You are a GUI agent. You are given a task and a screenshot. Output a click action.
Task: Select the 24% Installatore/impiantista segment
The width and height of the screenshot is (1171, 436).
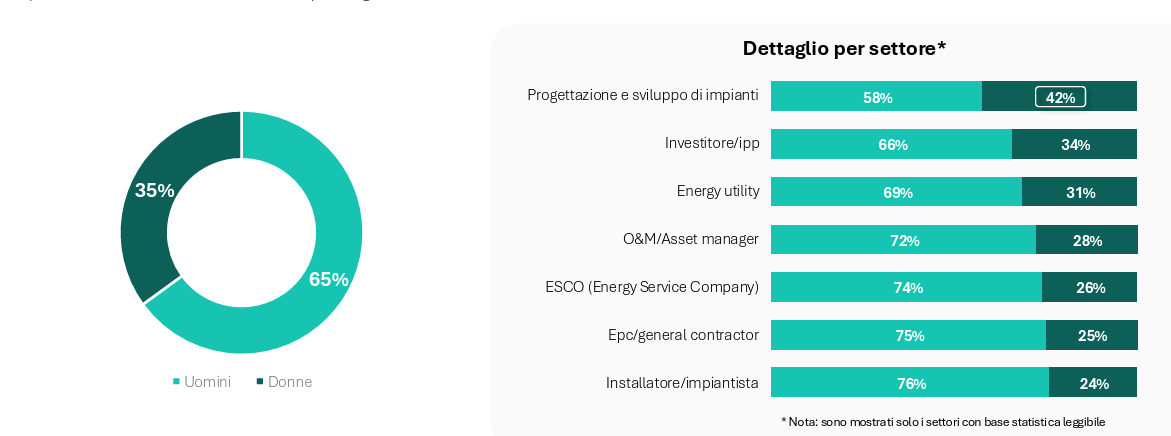(x=1092, y=383)
